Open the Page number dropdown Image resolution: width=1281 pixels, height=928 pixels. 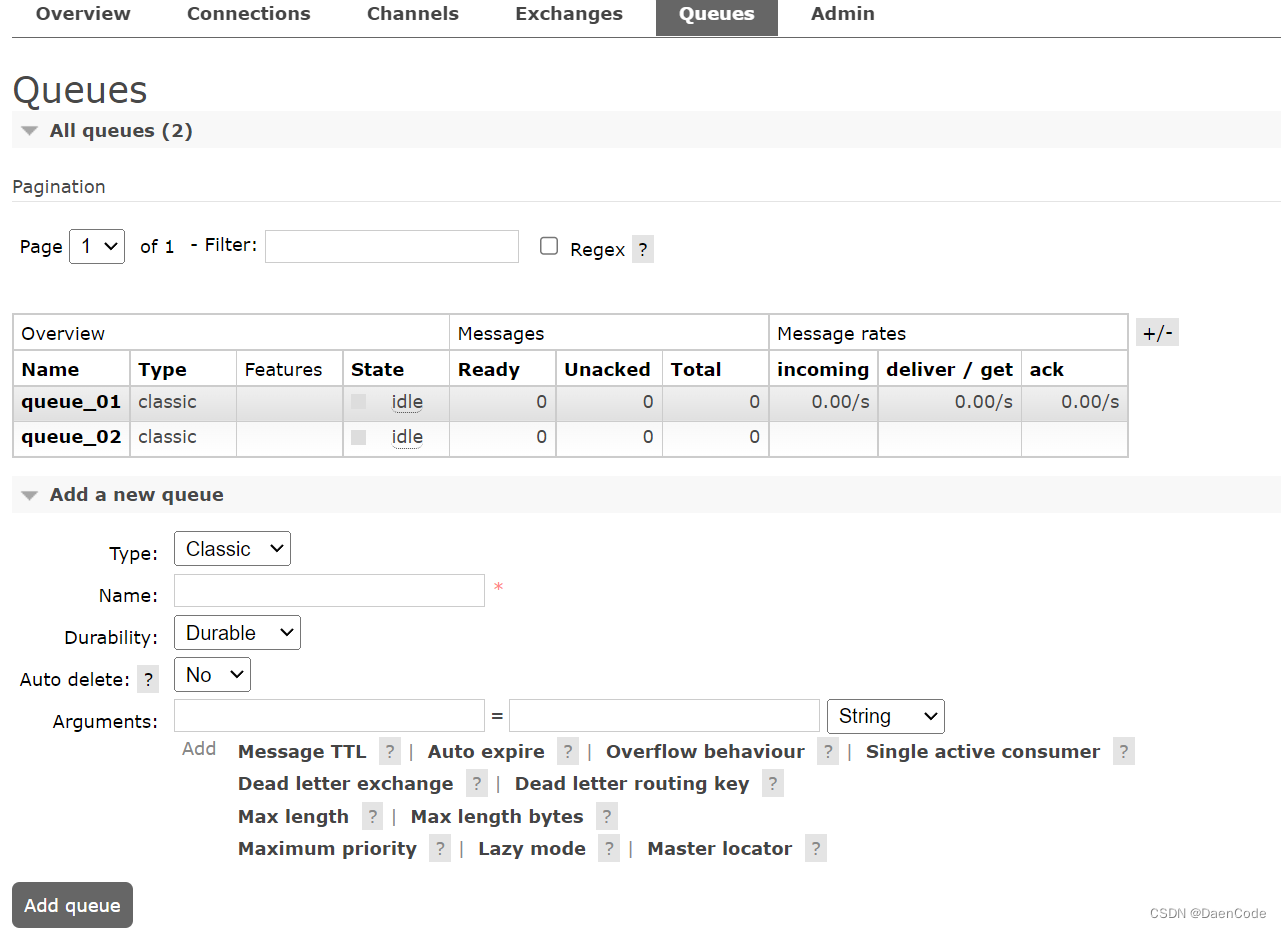click(96, 246)
